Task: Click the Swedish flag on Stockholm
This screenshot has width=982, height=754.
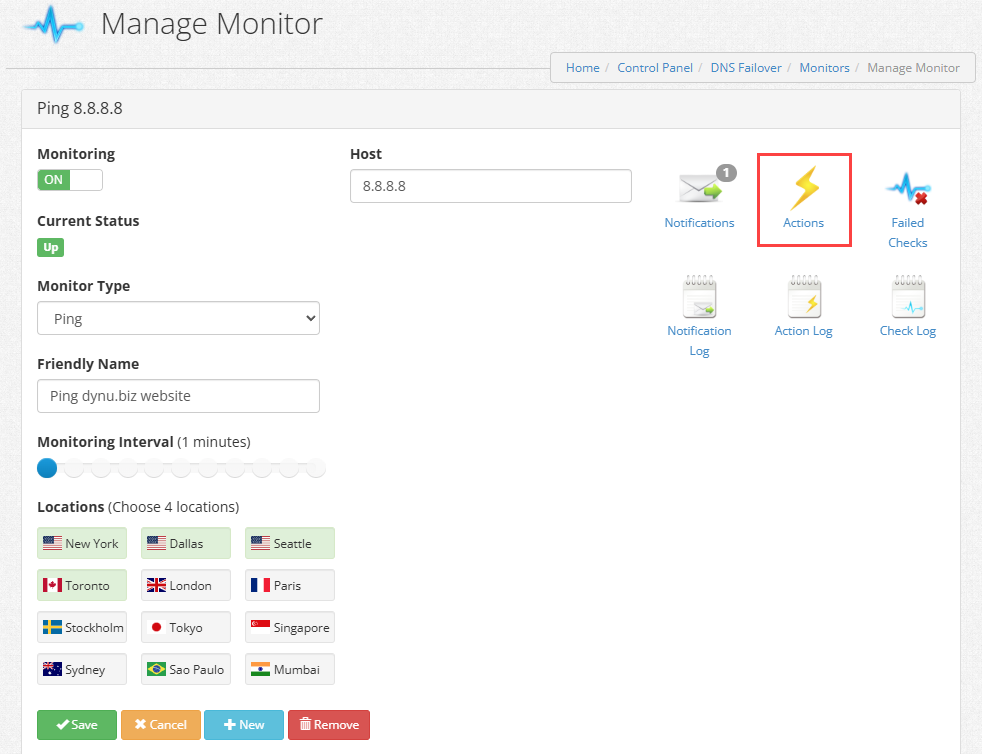Action: 53,627
